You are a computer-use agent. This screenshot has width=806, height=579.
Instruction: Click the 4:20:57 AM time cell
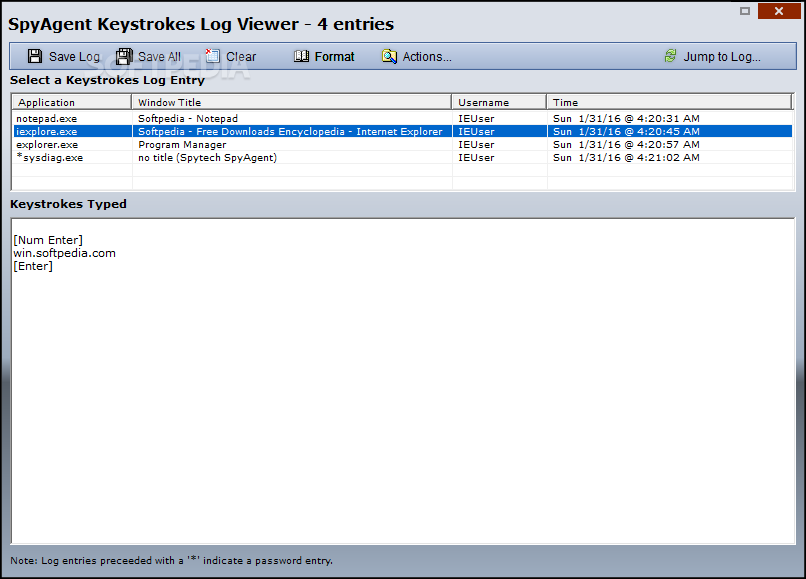[x=626, y=144]
